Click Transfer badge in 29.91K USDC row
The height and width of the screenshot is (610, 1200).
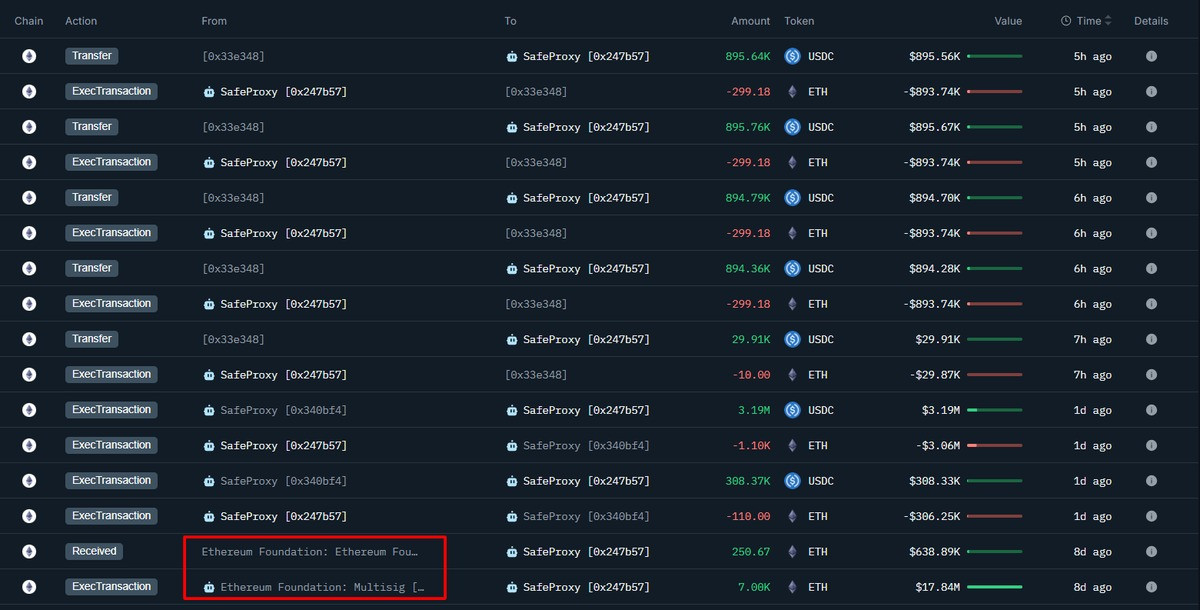point(92,339)
